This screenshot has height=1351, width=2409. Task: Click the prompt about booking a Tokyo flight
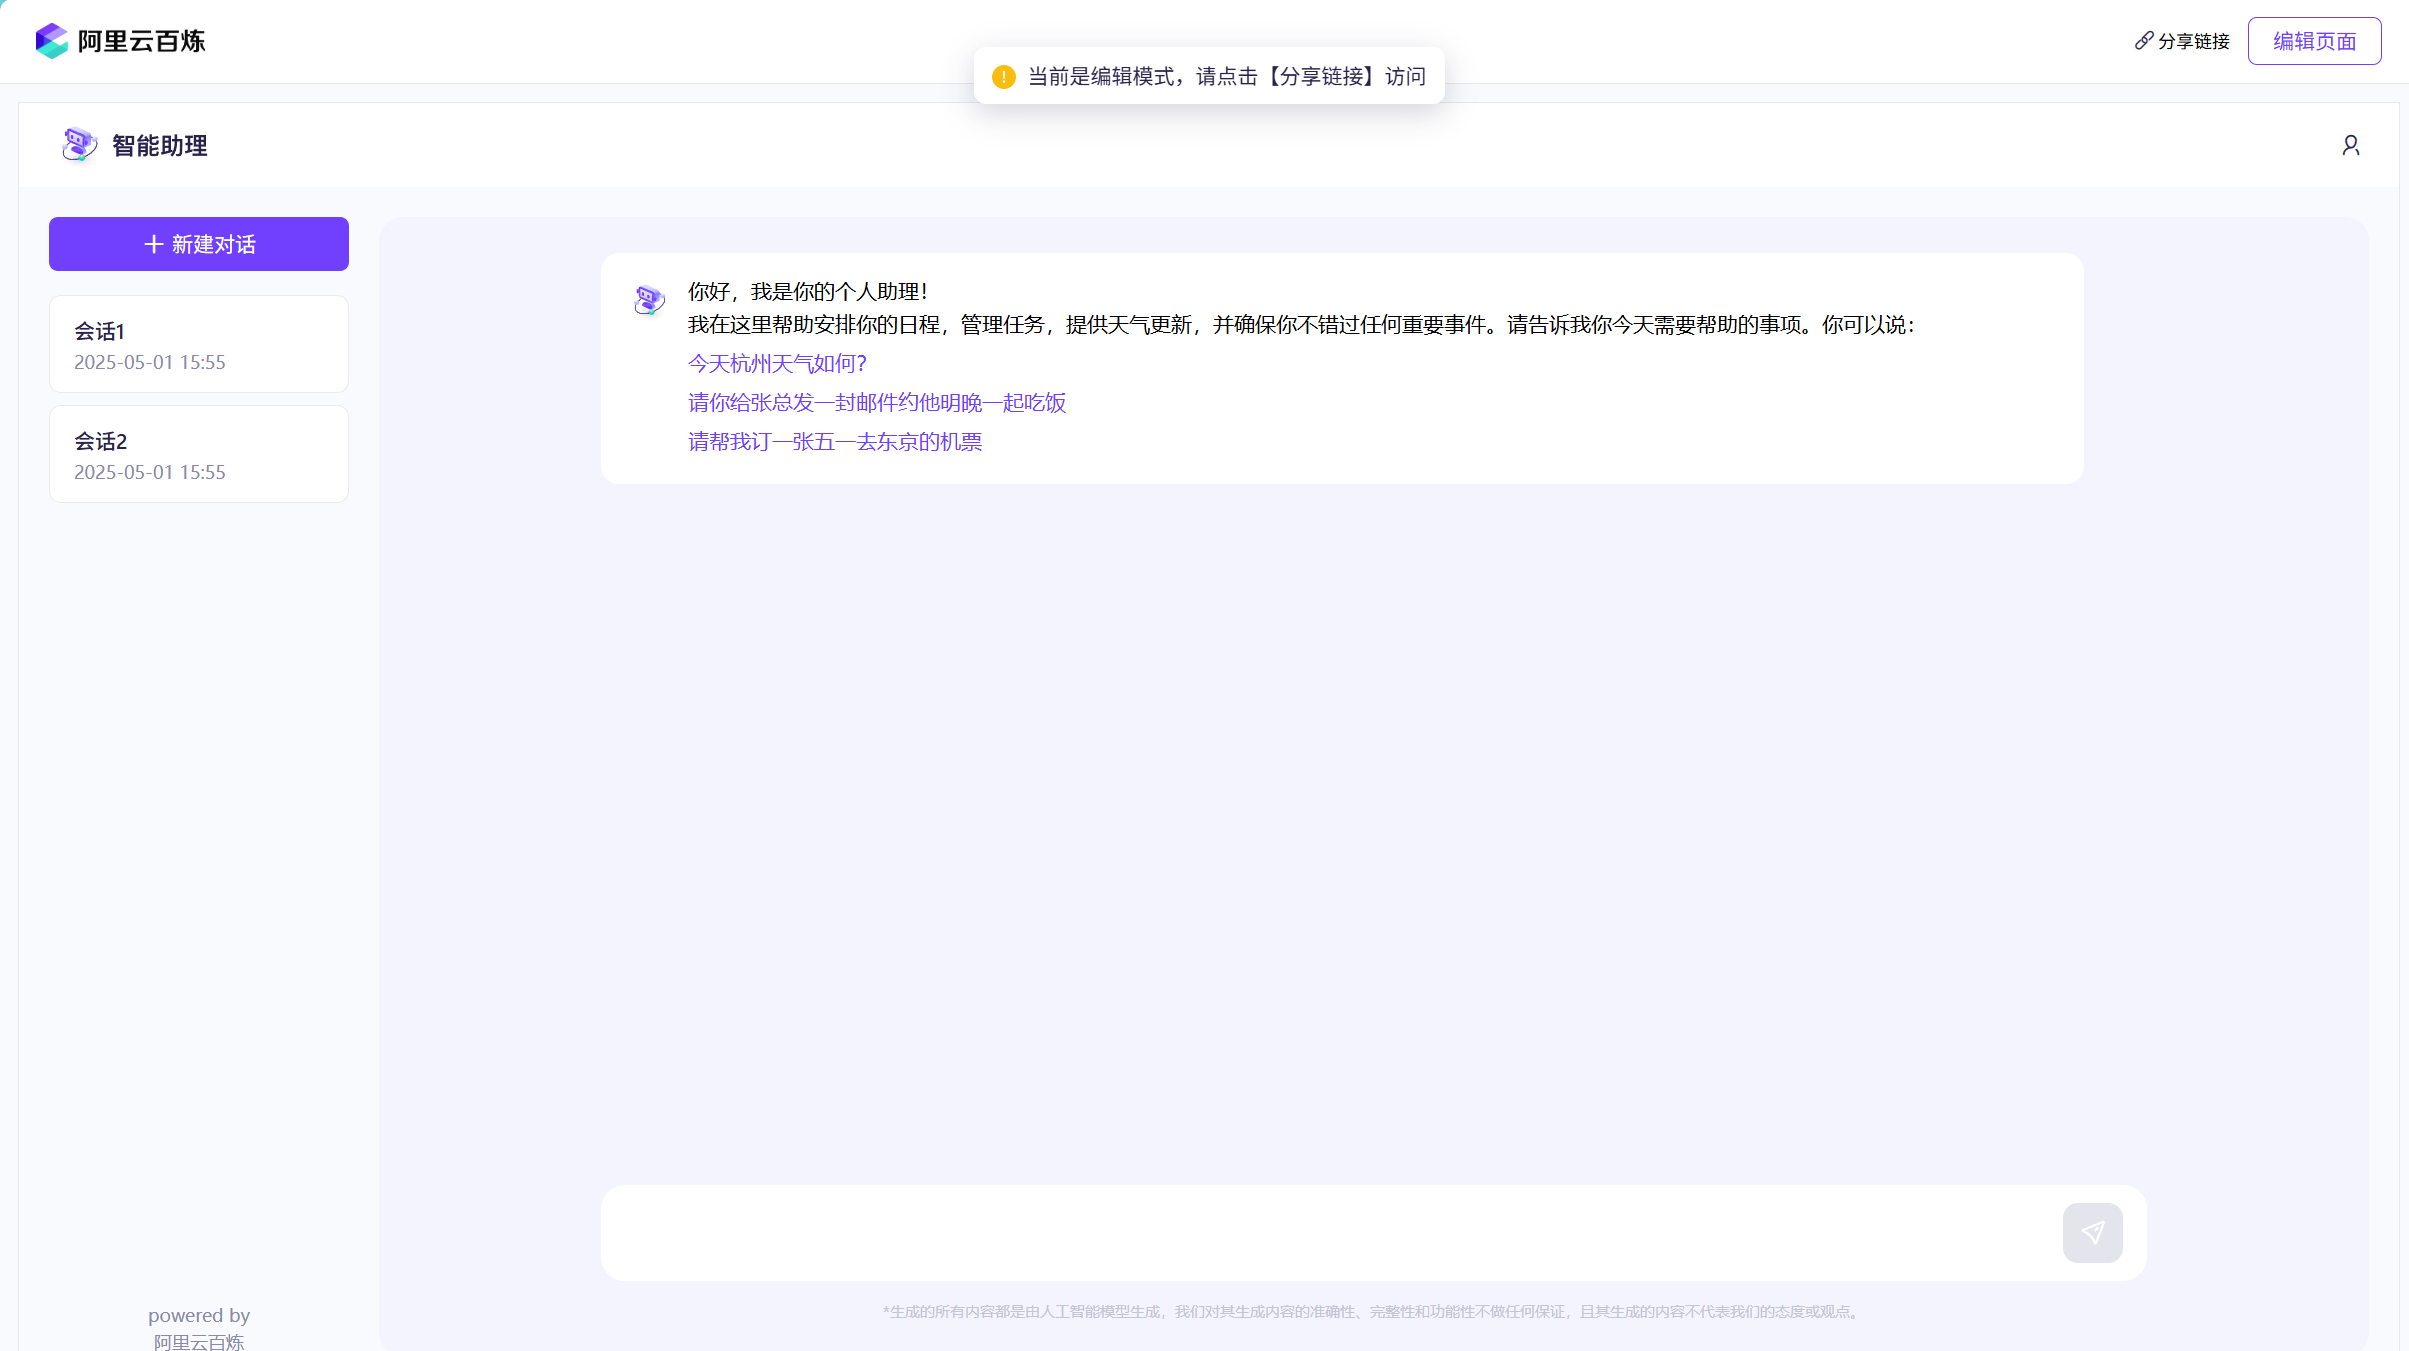(x=834, y=441)
